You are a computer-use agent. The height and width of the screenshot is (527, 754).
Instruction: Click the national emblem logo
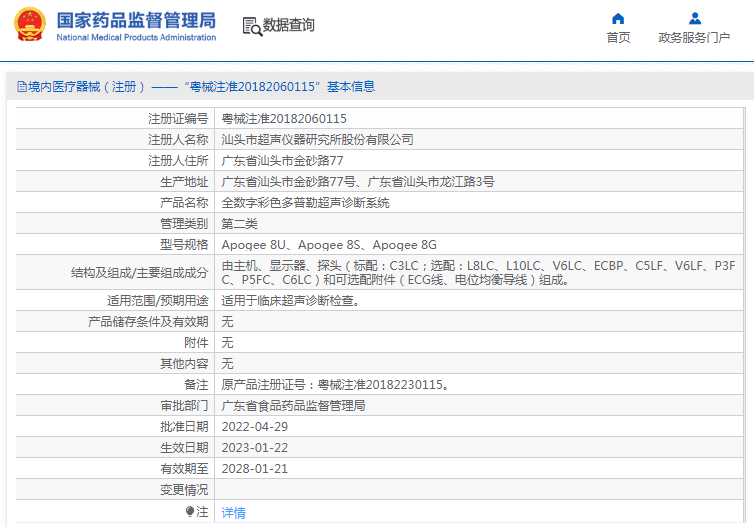point(29,25)
